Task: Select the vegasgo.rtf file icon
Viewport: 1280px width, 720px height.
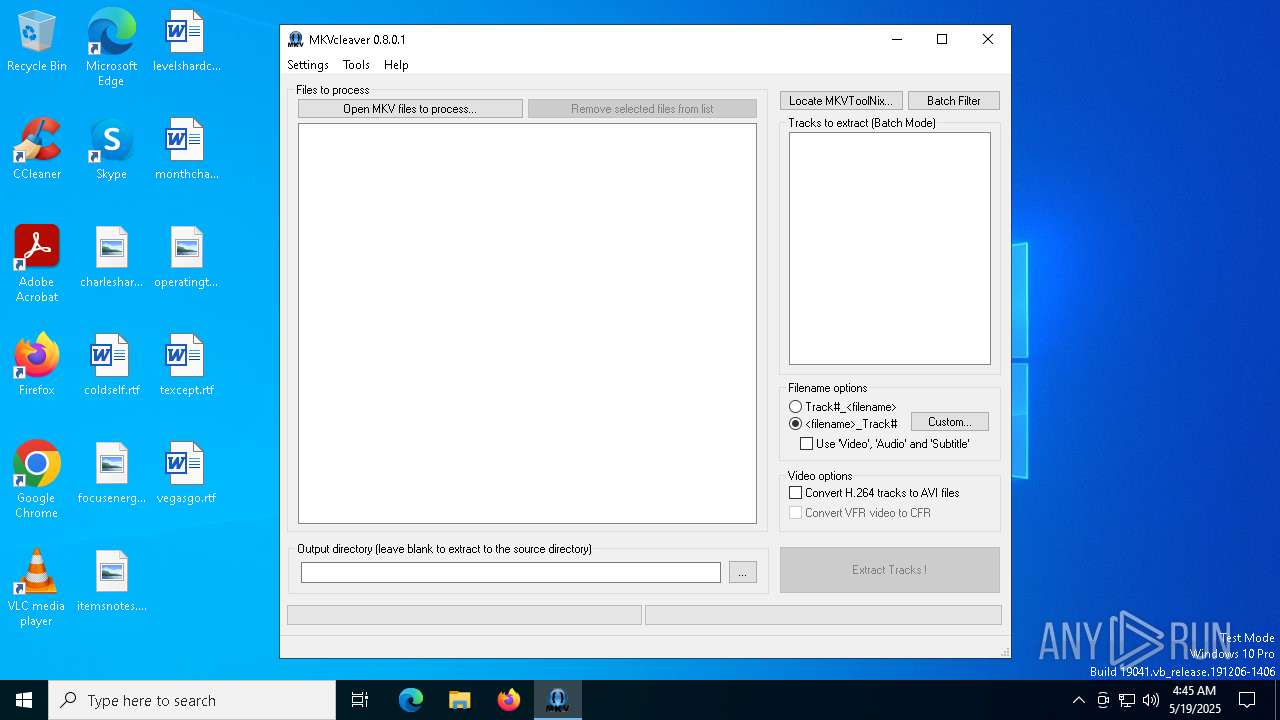Action: point(186,473)
